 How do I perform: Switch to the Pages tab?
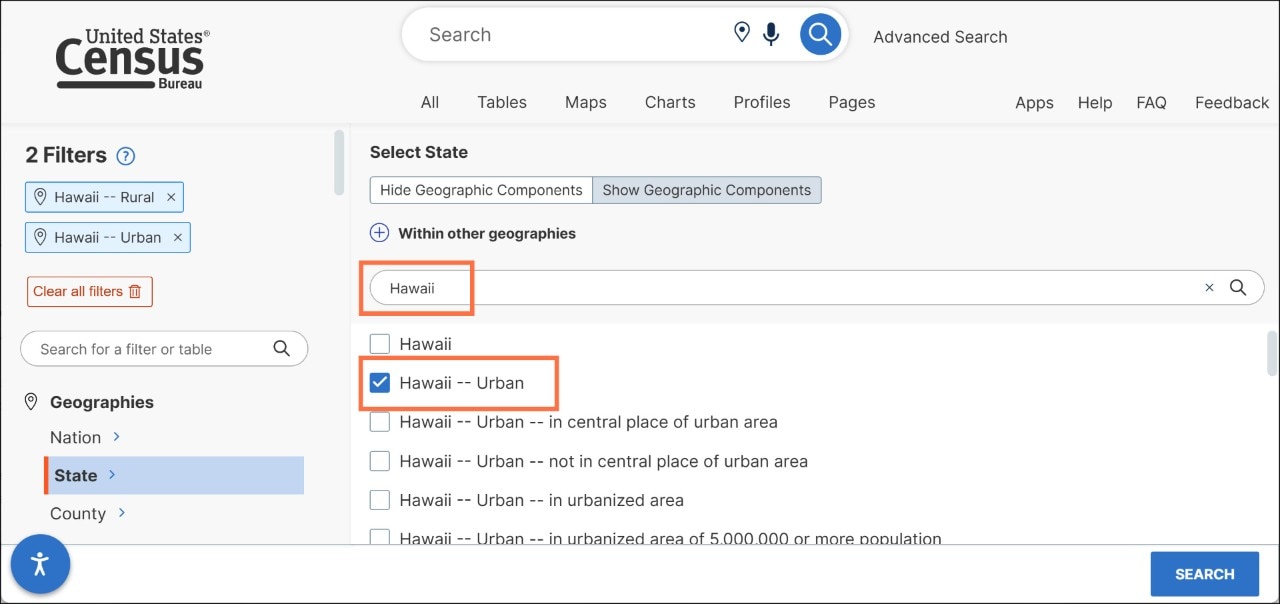pos(852,102)
